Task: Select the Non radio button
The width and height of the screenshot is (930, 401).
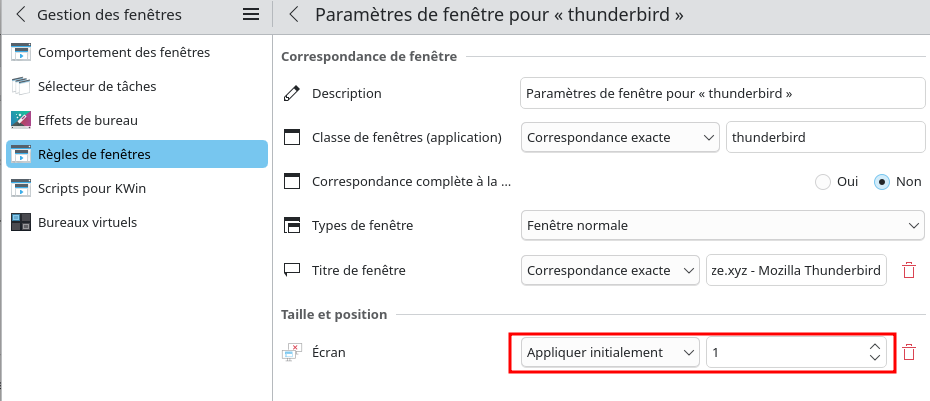Action: click(882, 182)
